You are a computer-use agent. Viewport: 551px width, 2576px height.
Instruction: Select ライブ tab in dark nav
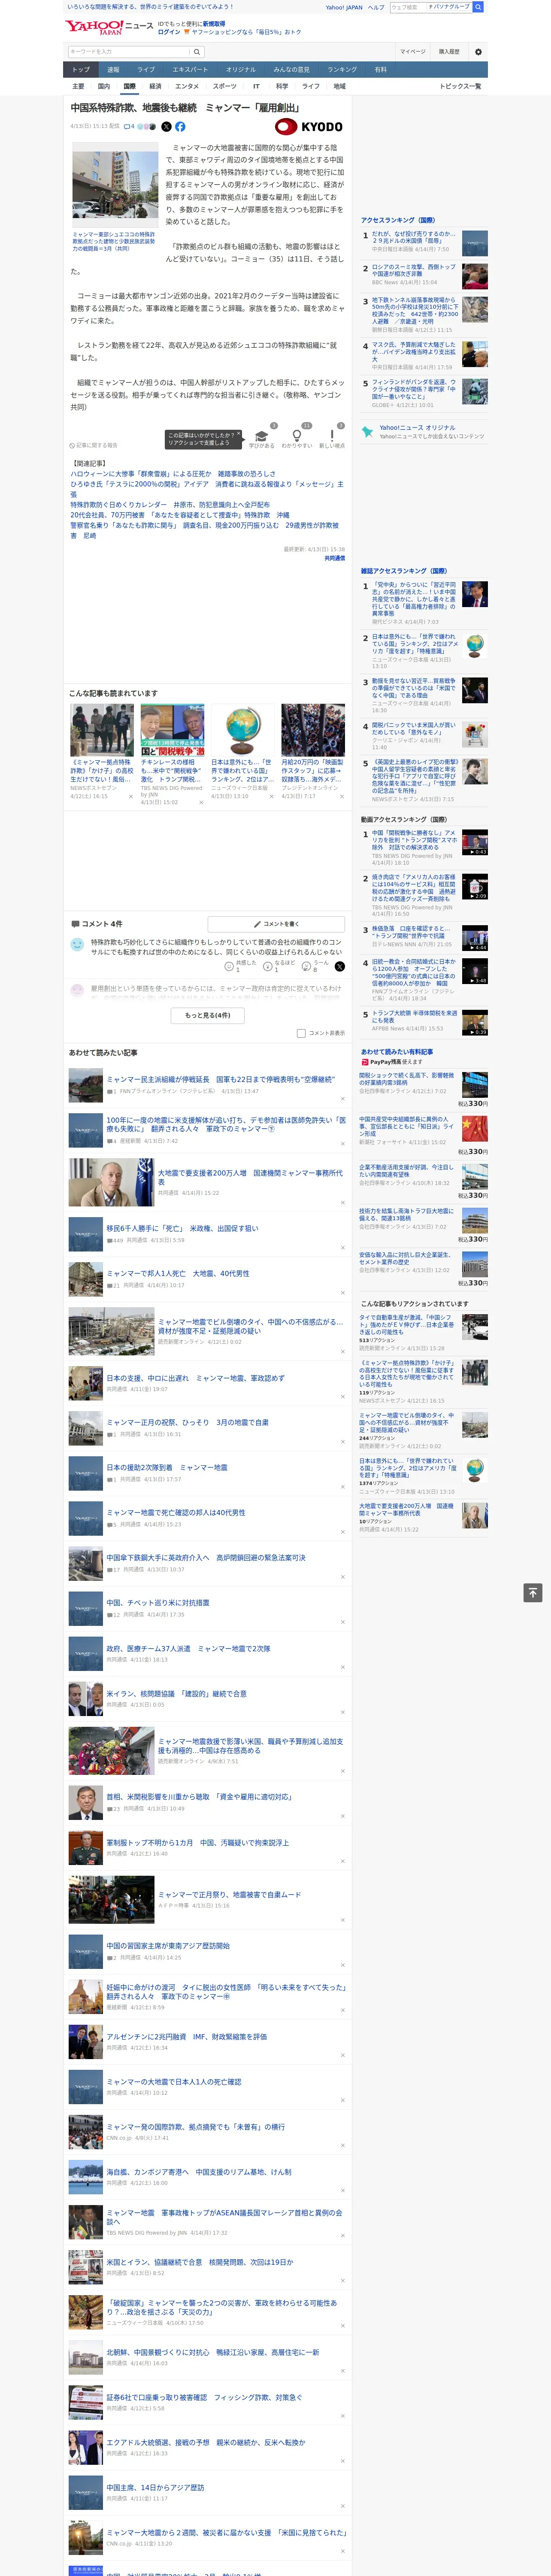pyautogui.click(x=146, y=70)
